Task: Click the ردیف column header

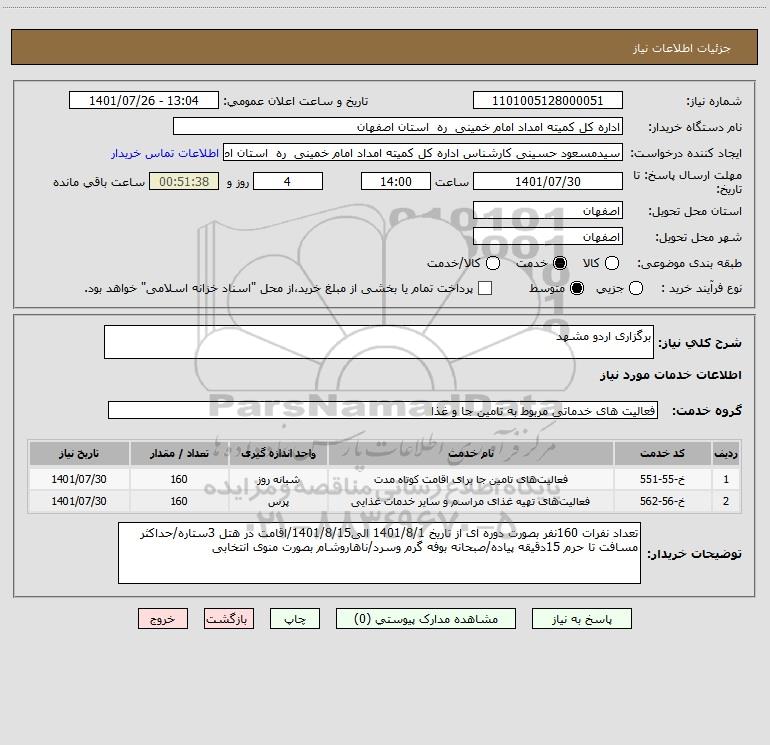Action: [x=726, y=453]
